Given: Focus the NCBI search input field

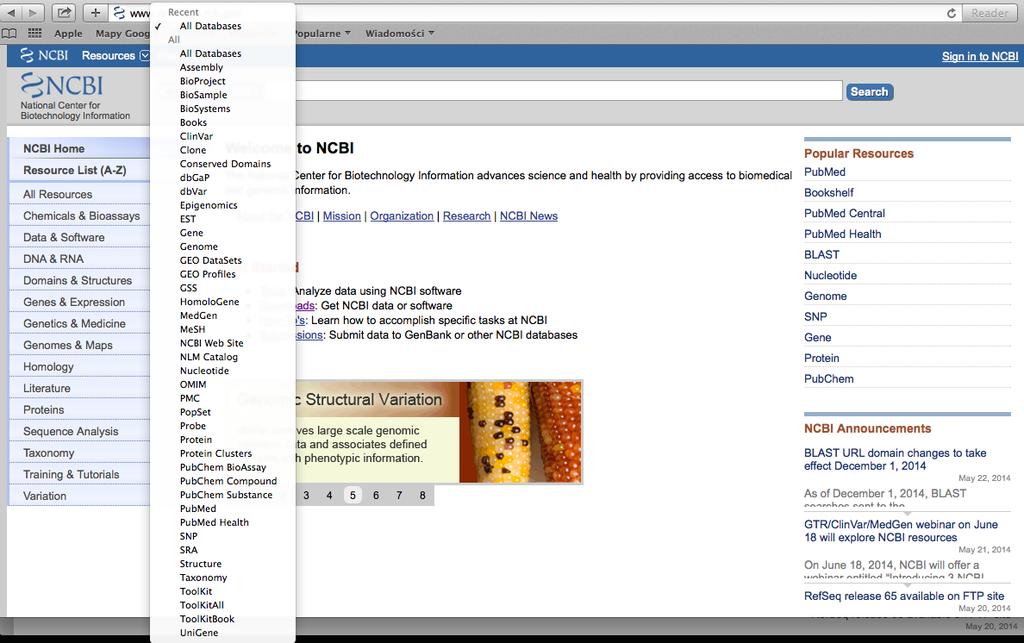Looking at the screenshot, I should pyautogui.click(x=568, y=91).
